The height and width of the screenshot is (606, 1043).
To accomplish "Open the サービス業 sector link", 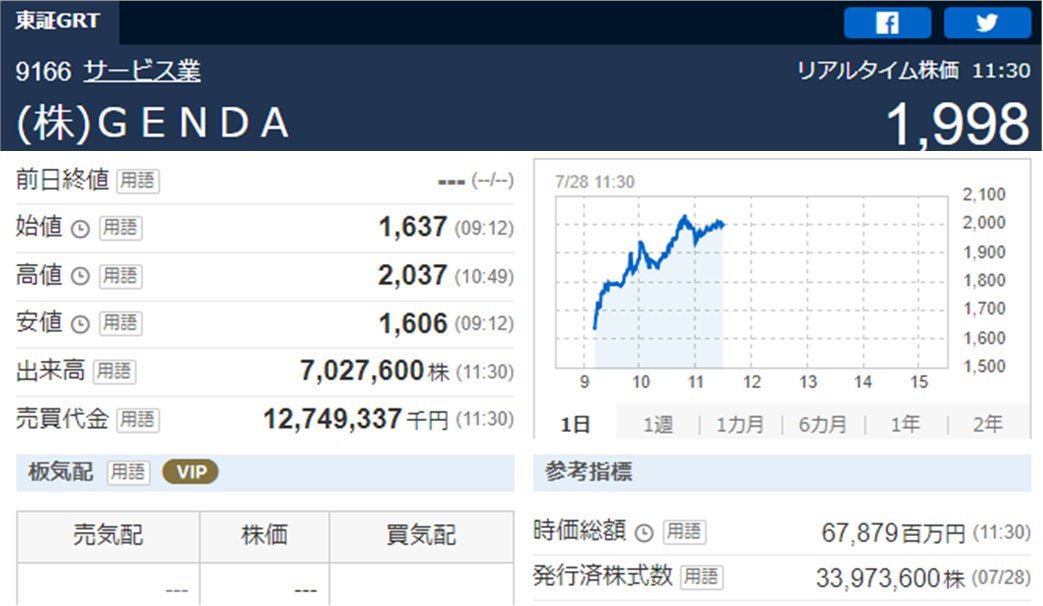I will click(142, 71).
